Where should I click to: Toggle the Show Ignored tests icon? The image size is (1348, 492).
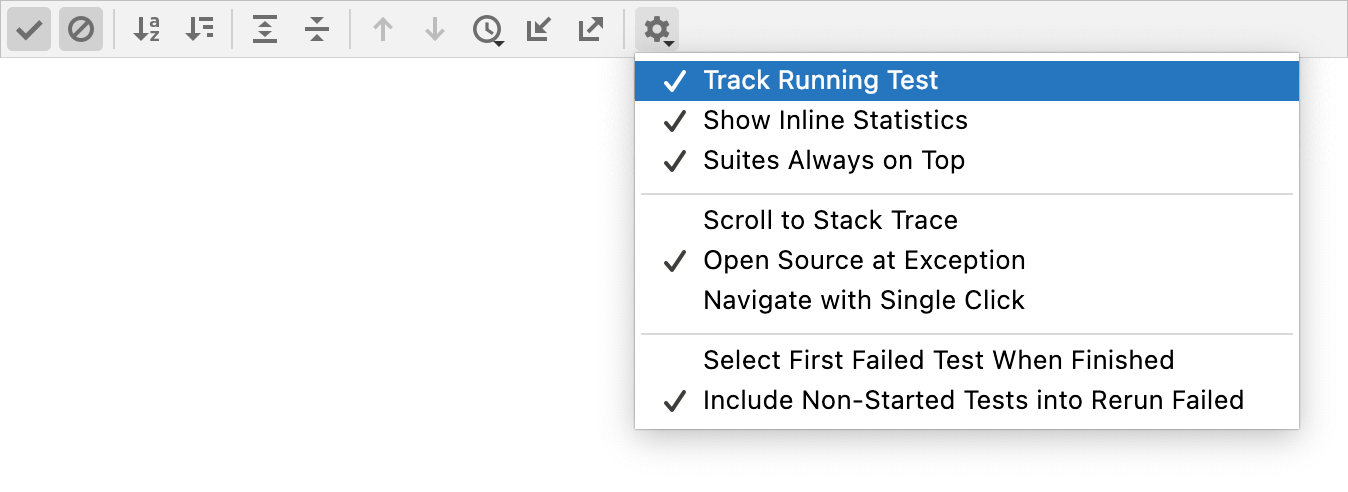pyautogui.click(x=81, y=30)
